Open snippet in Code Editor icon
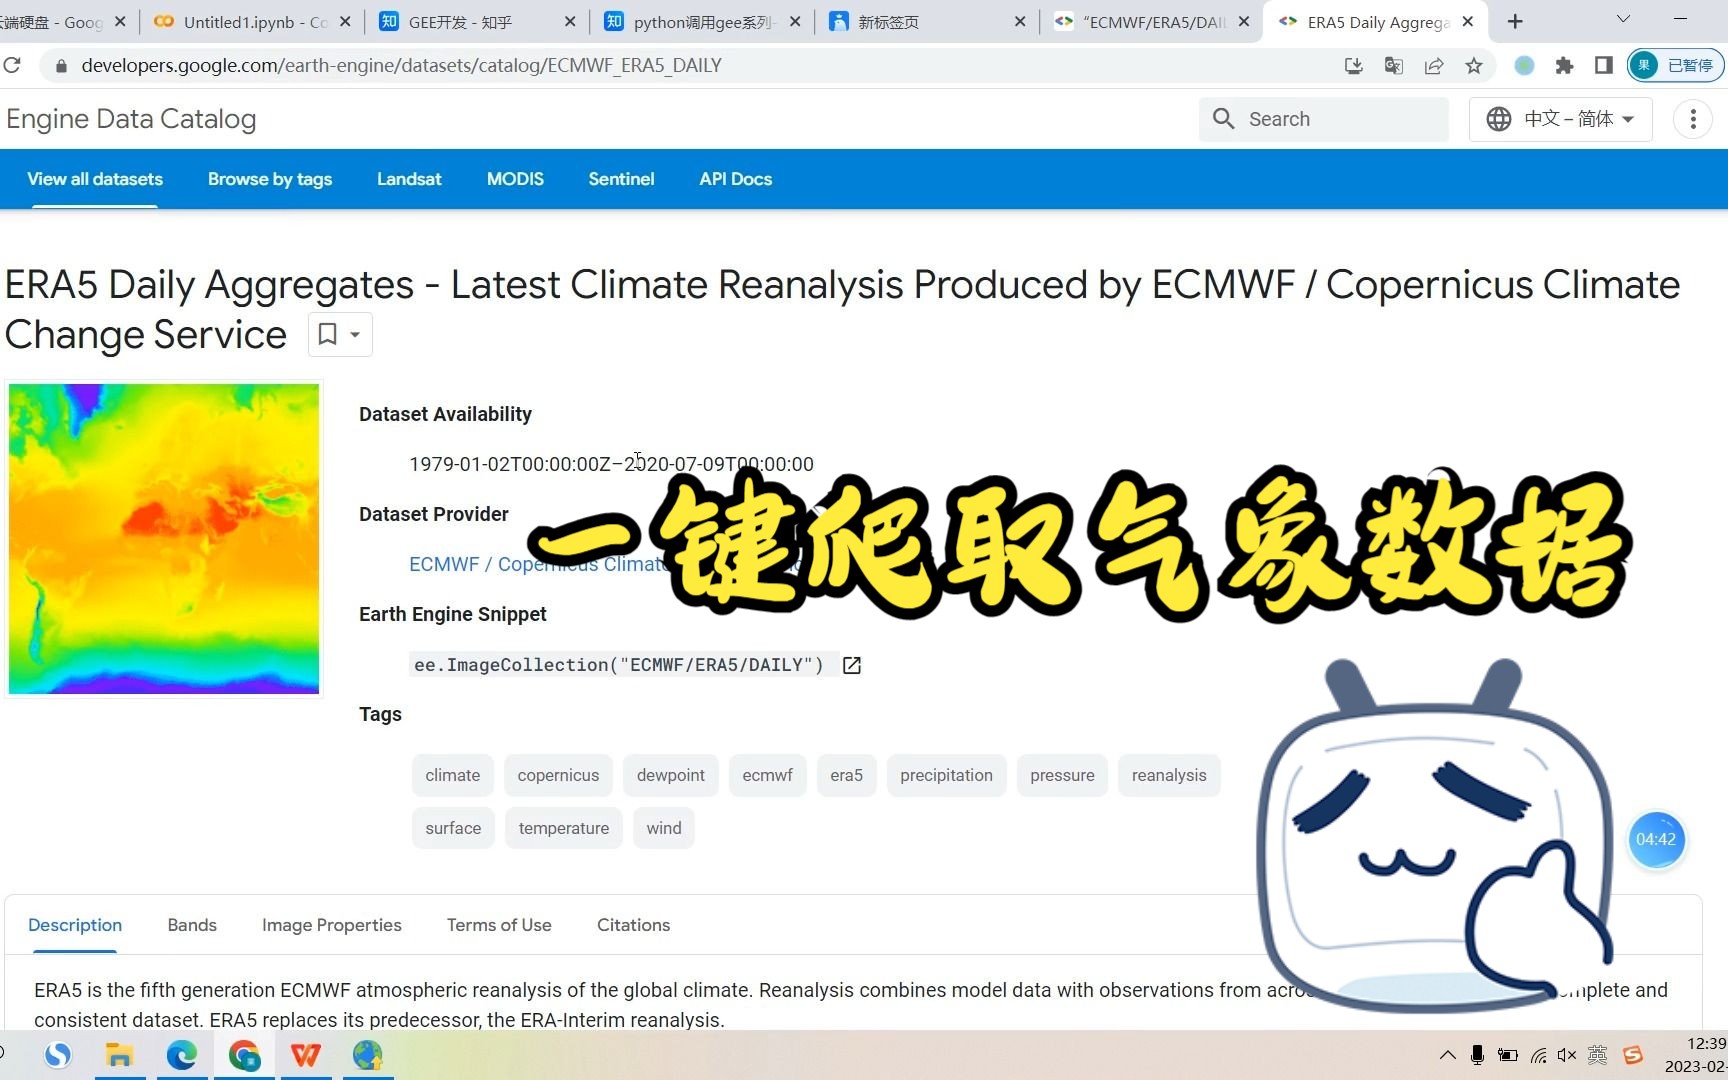 coord(852,665)
